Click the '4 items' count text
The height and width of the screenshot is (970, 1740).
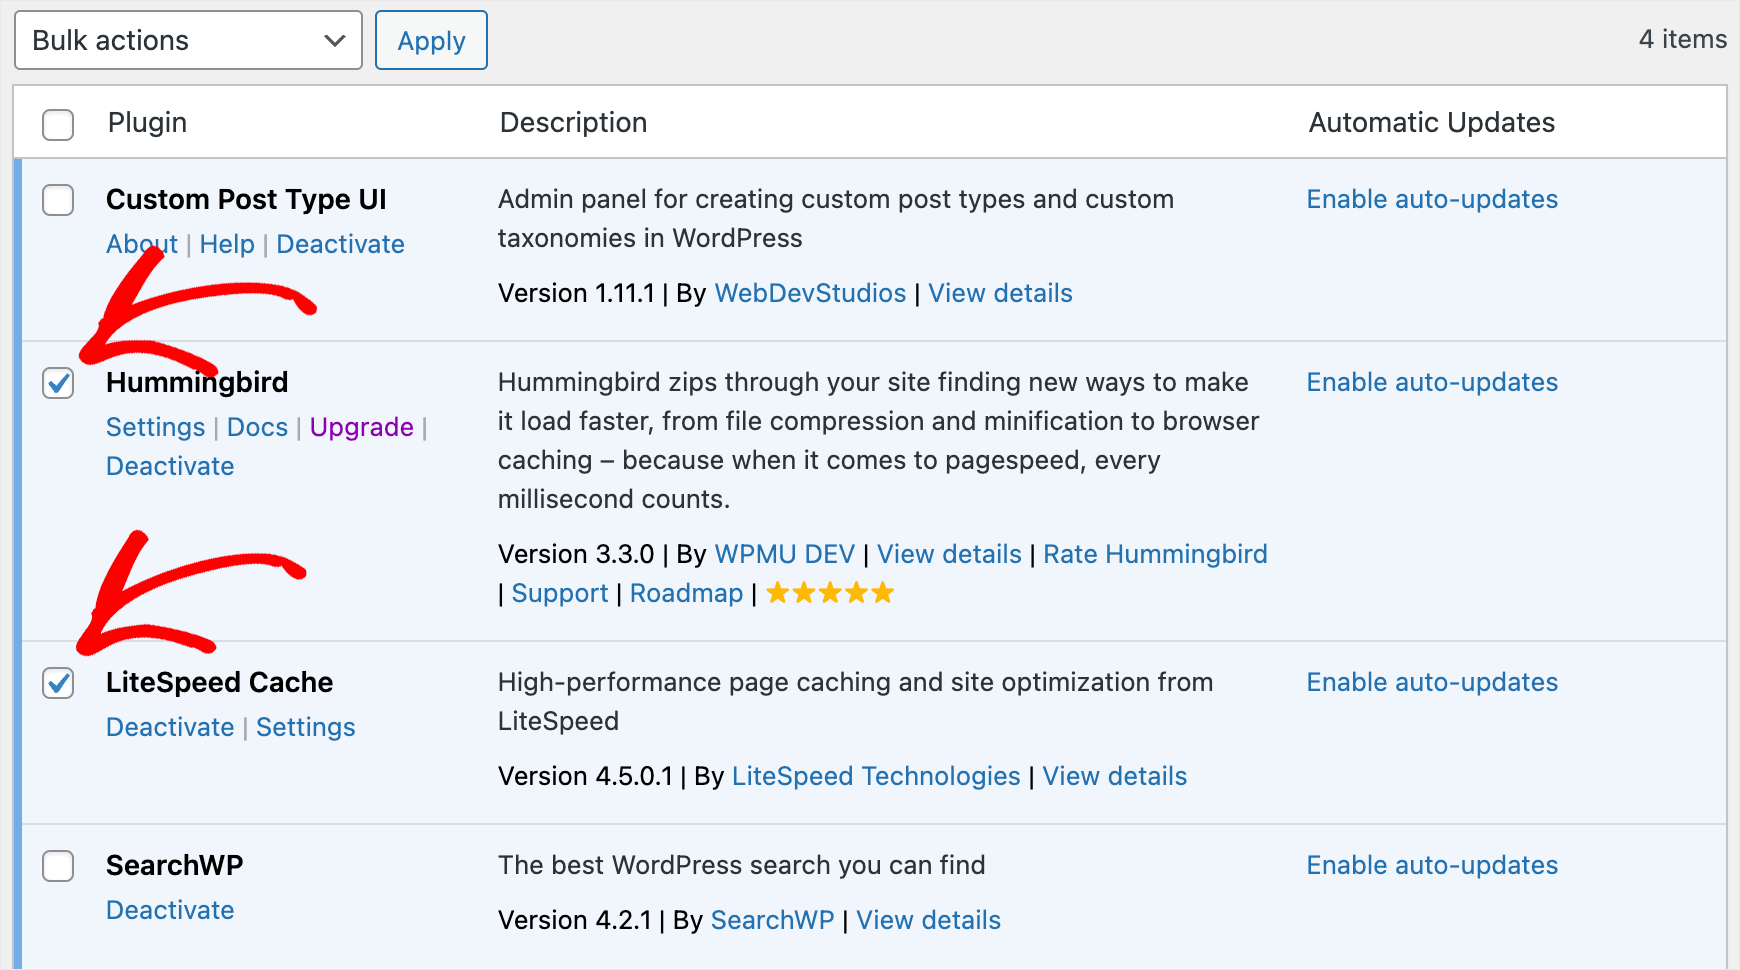(1683, 39)
